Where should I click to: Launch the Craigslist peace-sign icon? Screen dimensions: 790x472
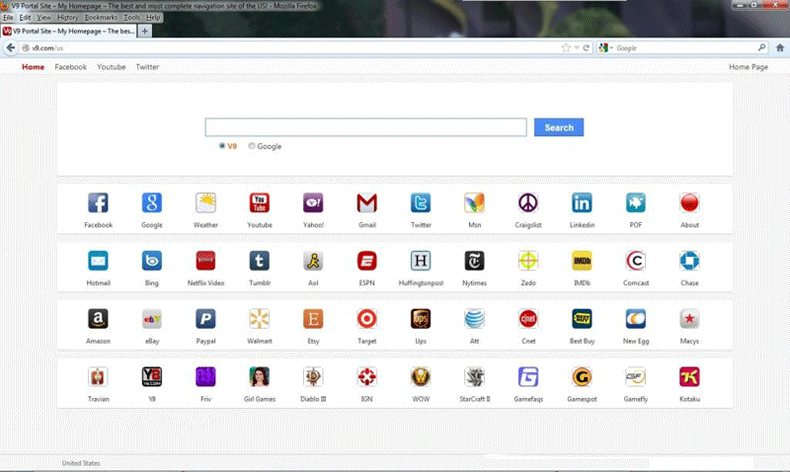point(528,203)
